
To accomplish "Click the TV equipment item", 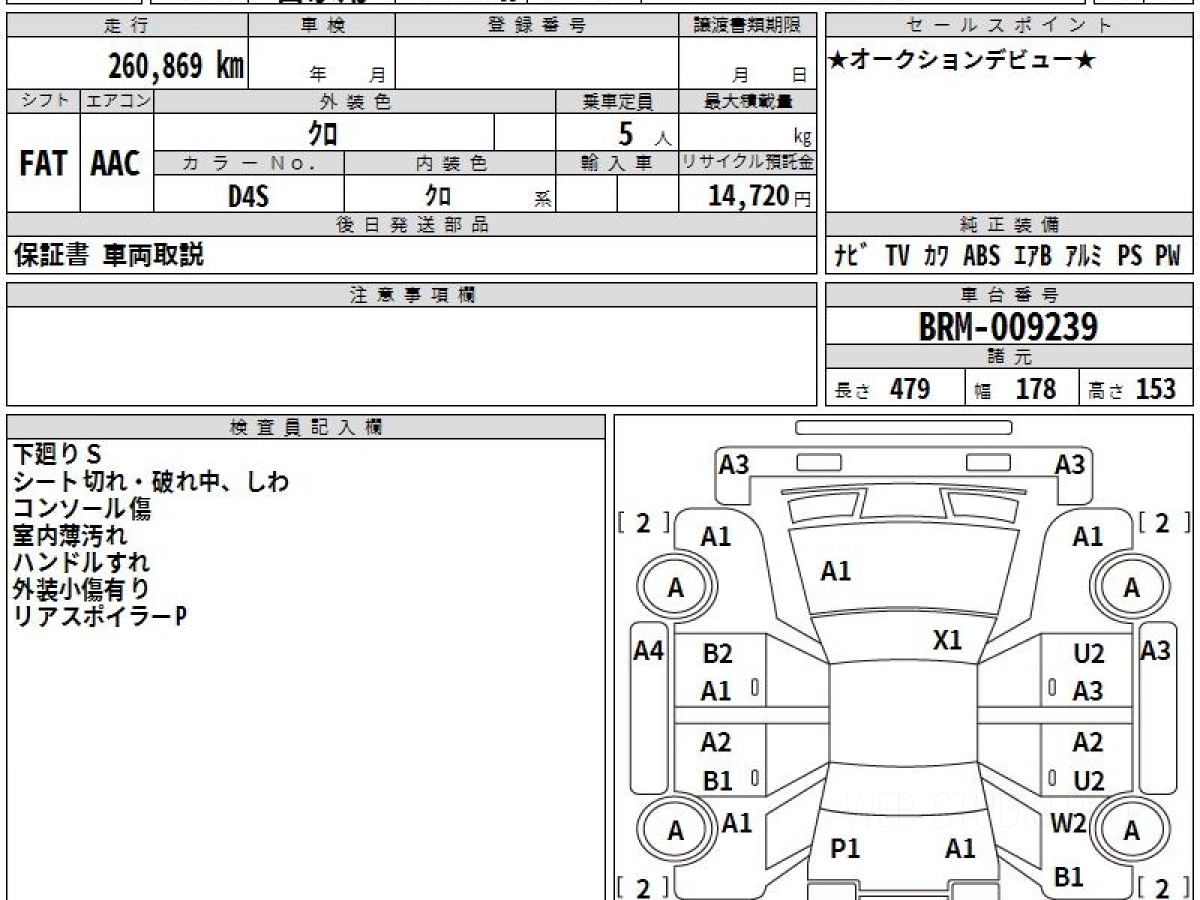I will click(x=897, y=256).
